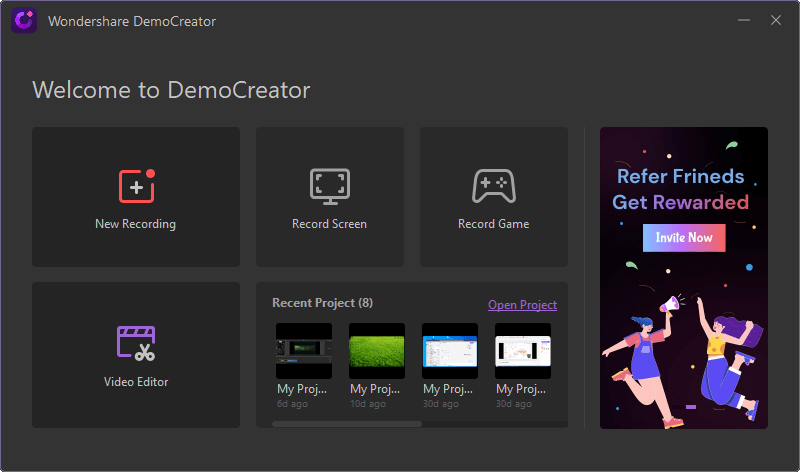This screenshot has width=800, height=472.
Task: Click the DemoCreator logo icon
Action: click(x=24, y=21)
